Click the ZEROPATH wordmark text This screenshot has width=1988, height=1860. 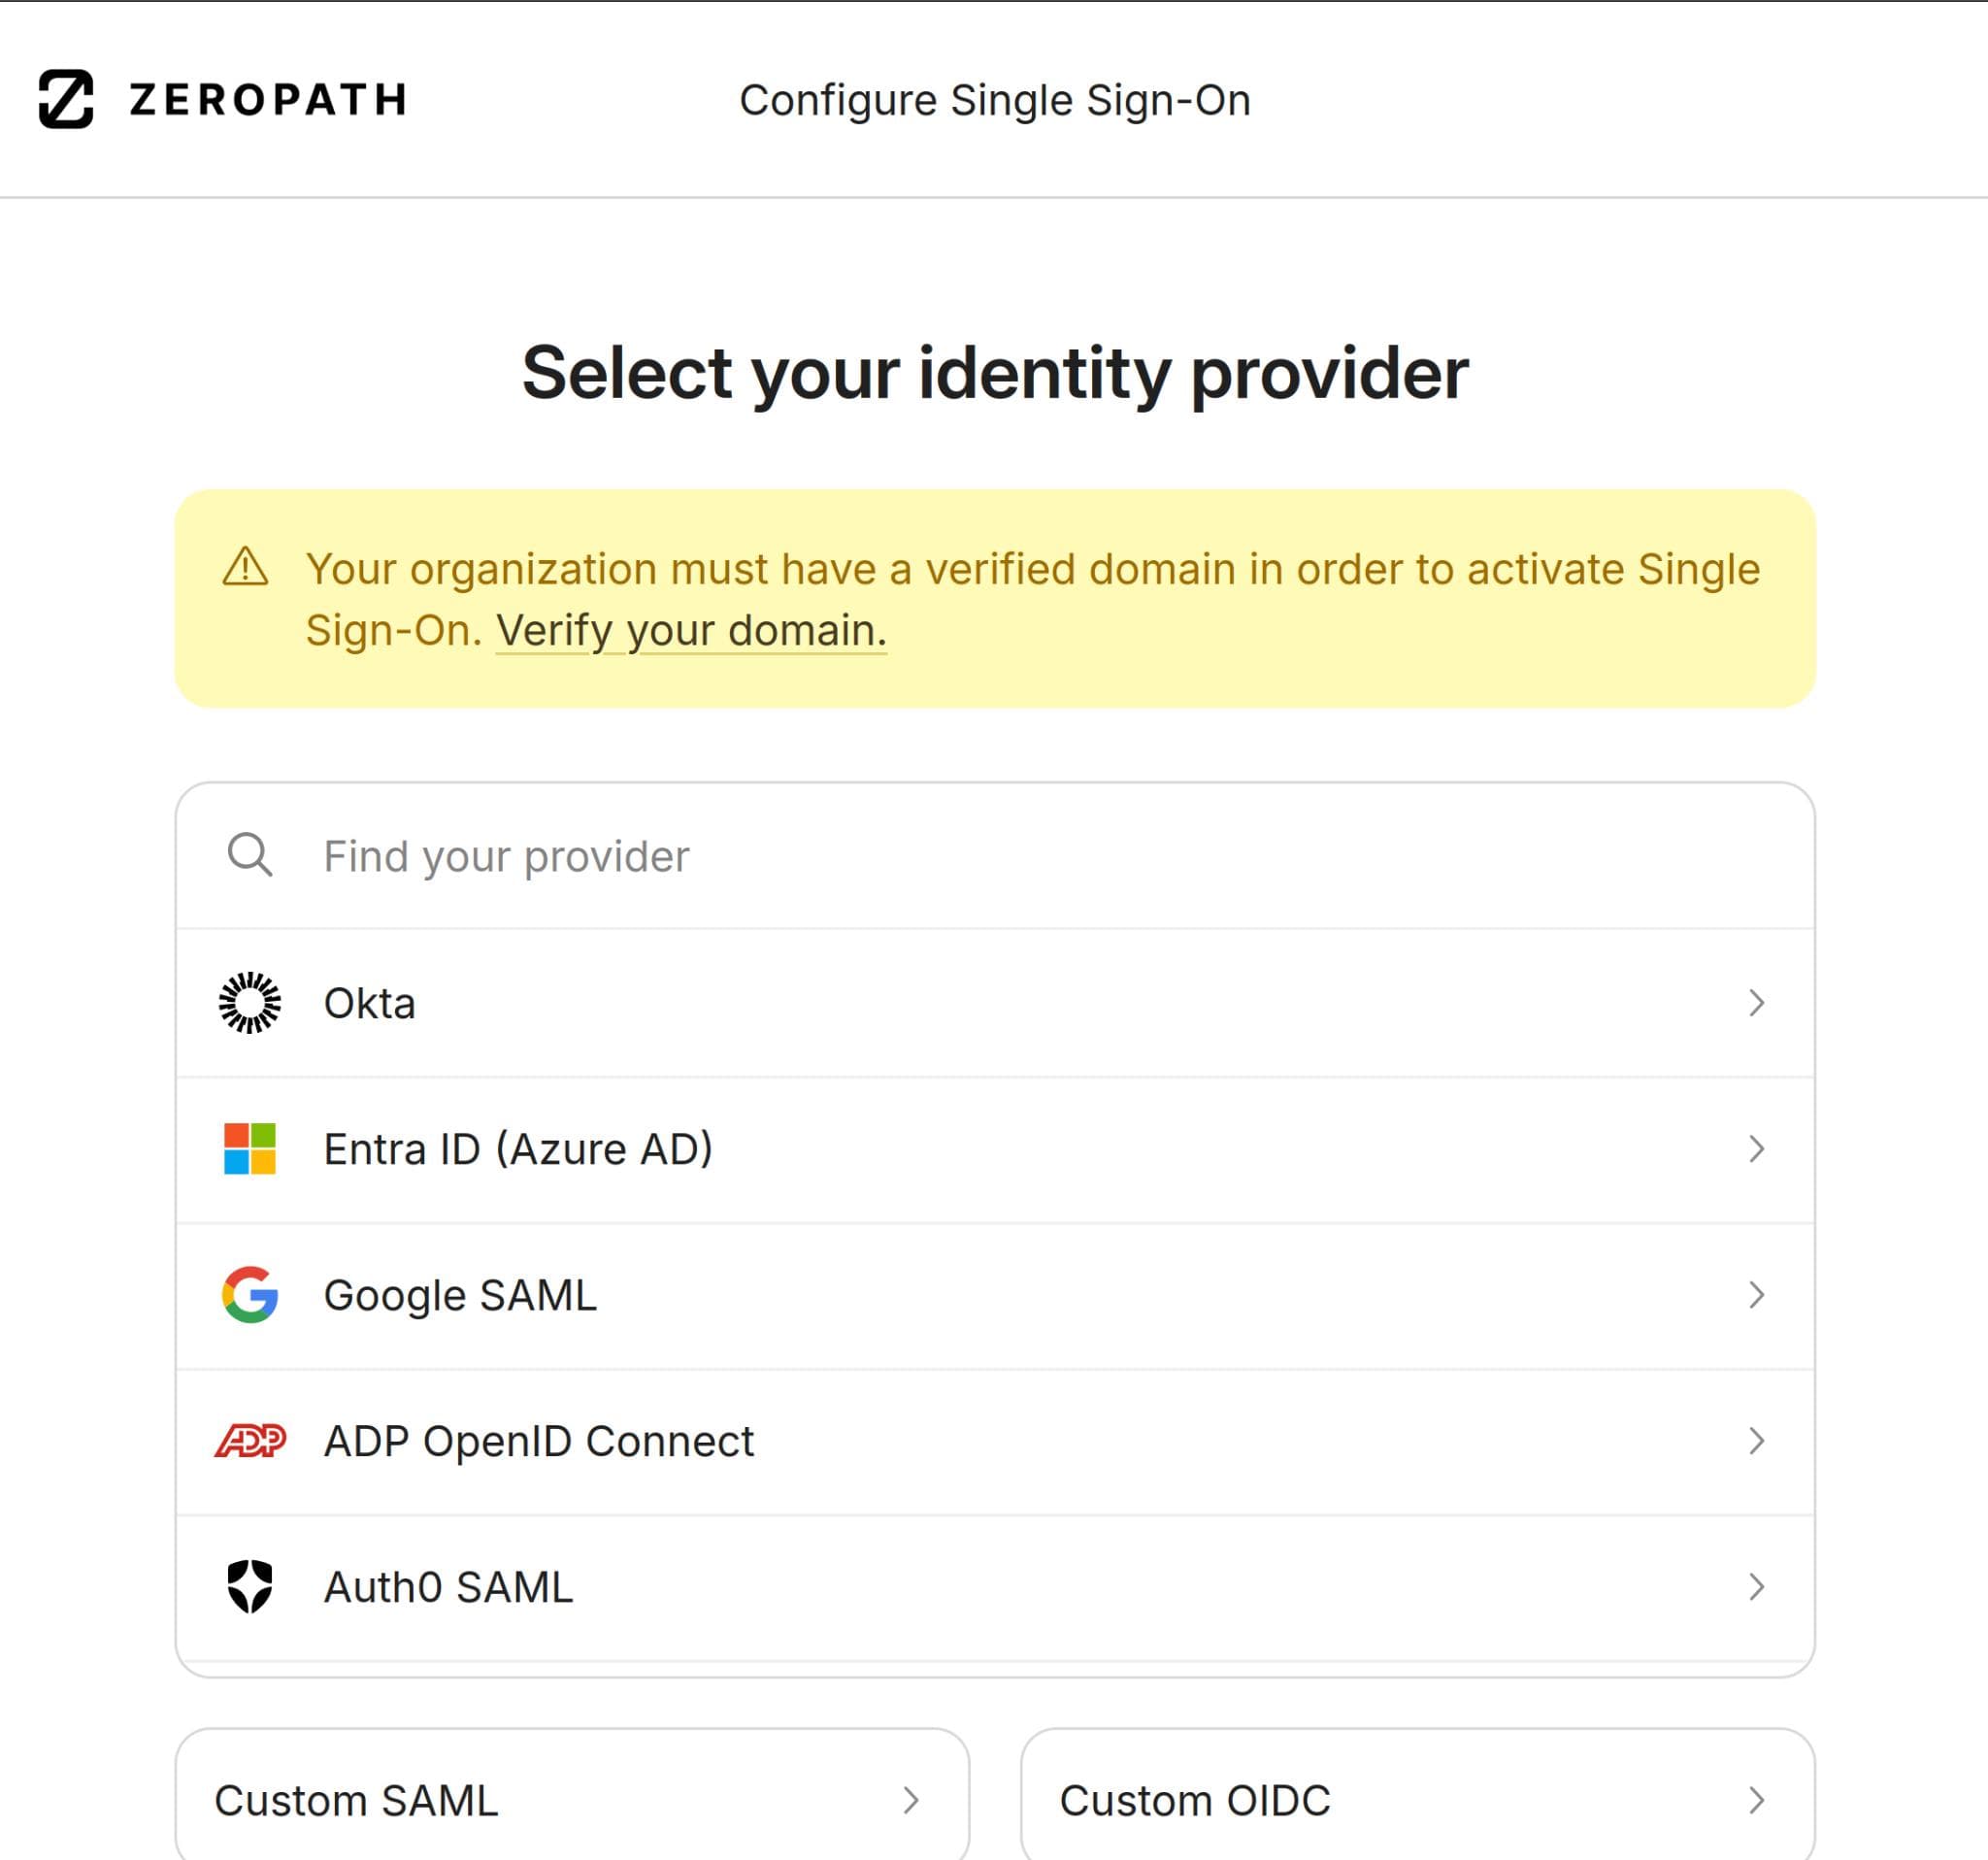click(268, 100)
